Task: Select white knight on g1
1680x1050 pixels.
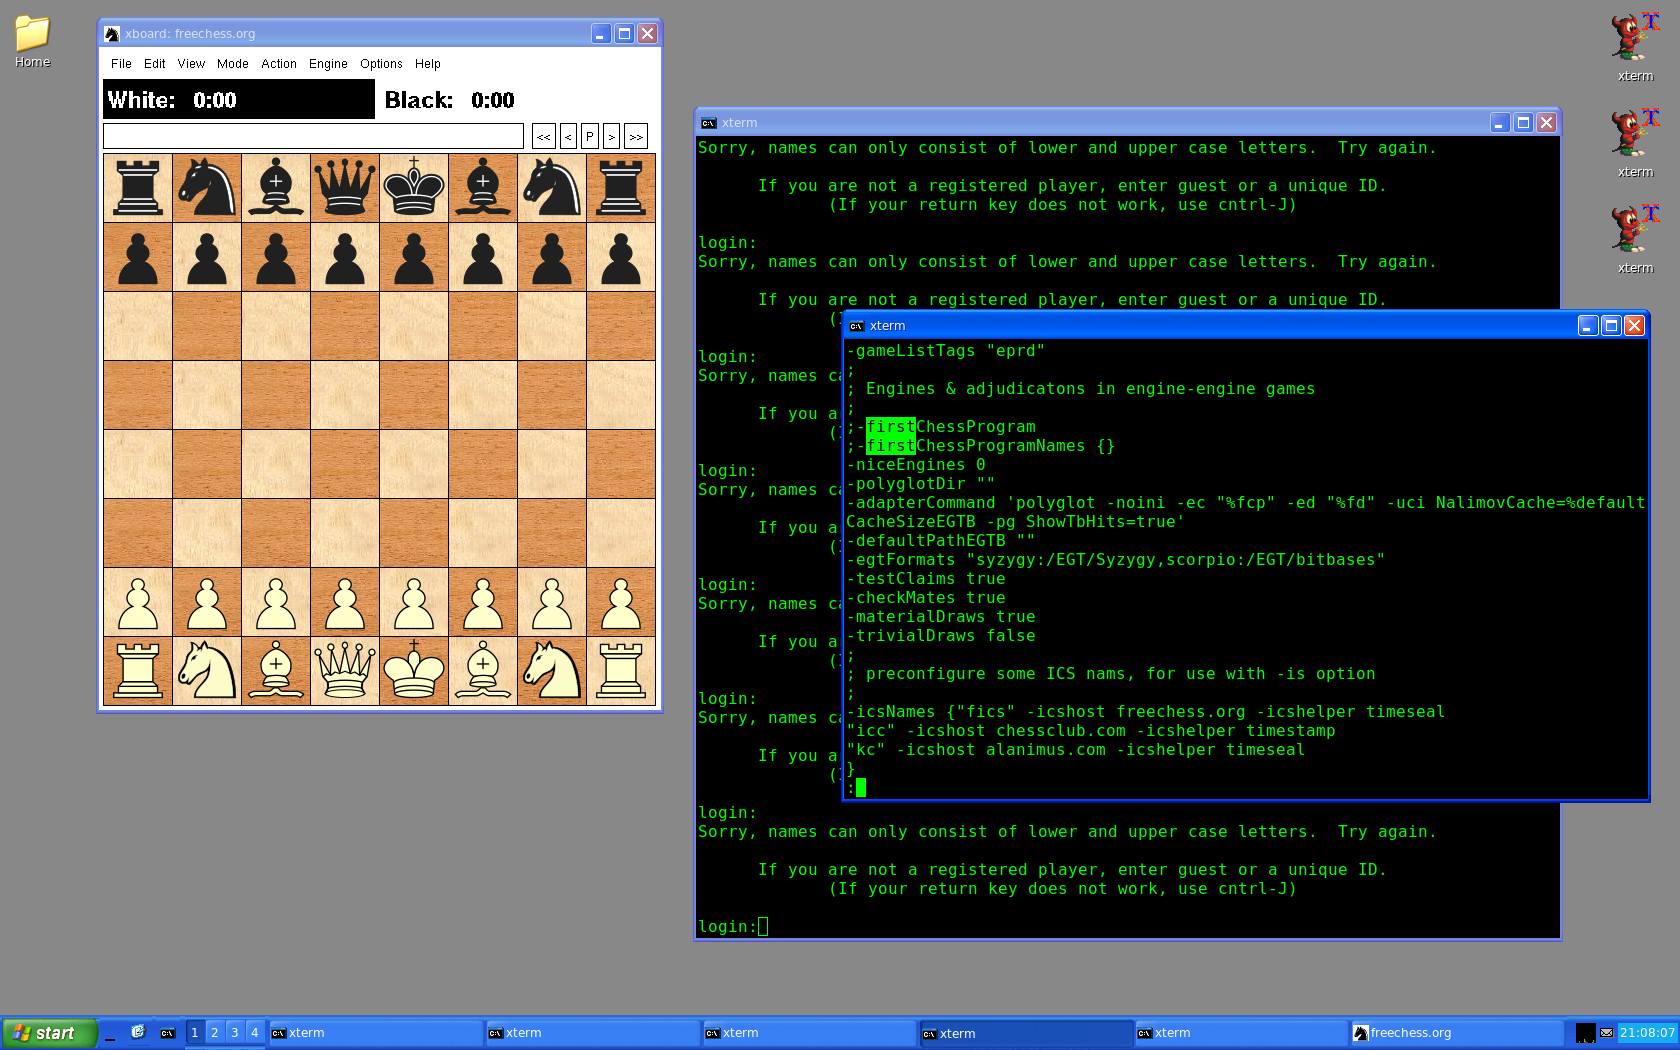Action: coord(552,671)
